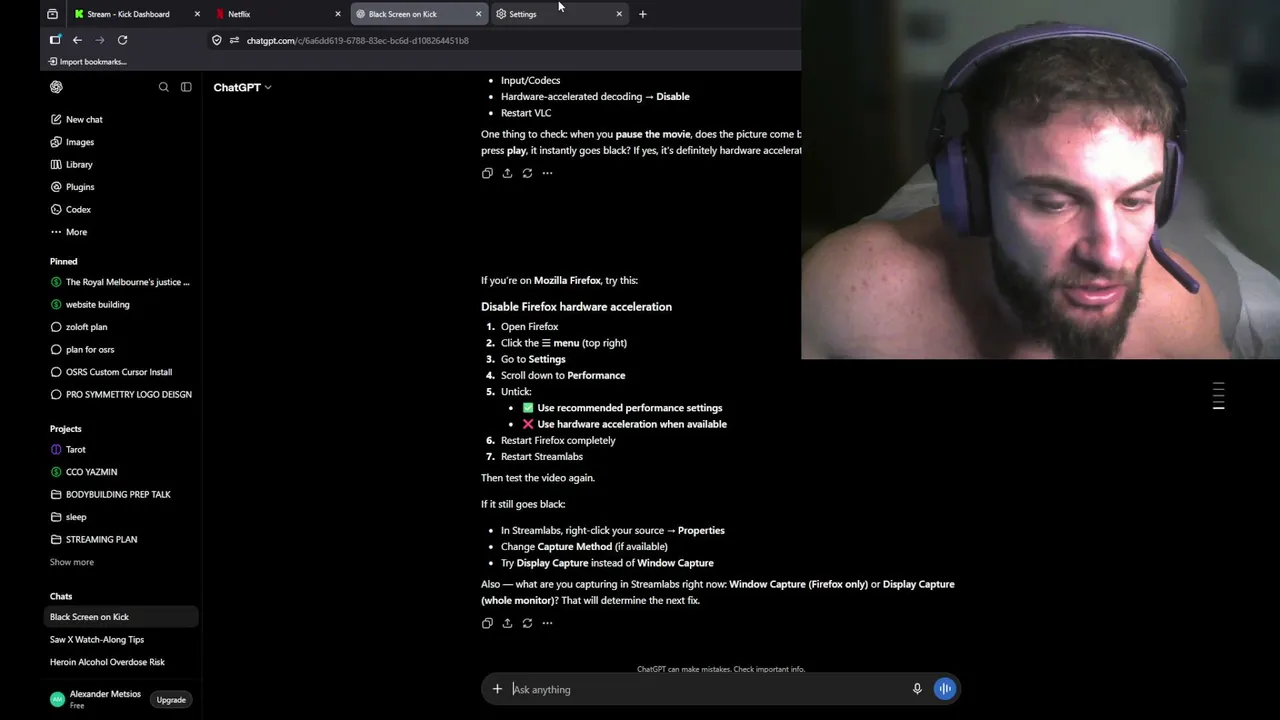
Task: Regenerate the VLC response
Action: pos(527,173)
